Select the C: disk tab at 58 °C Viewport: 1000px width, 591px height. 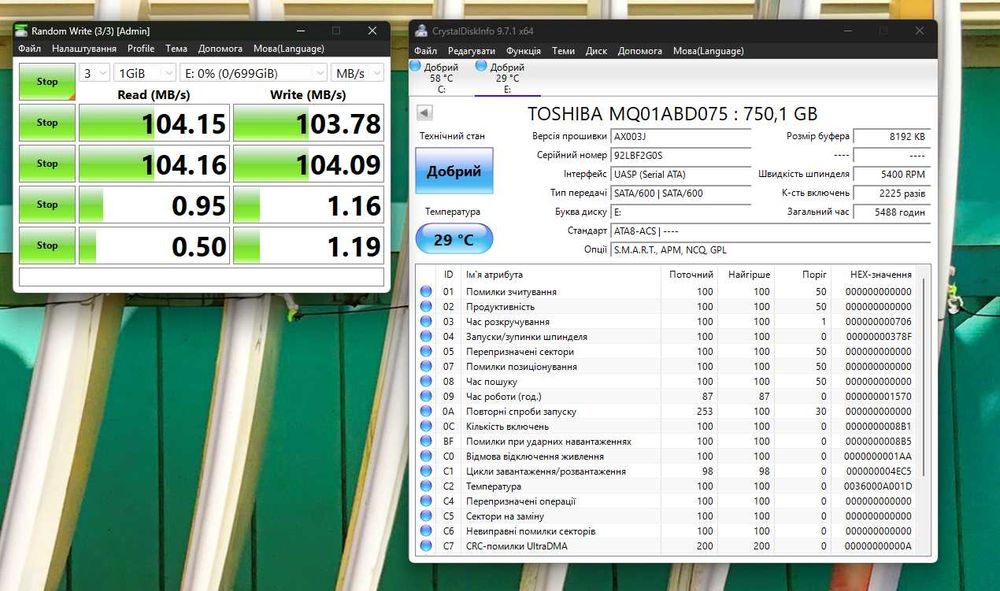tap(441, 78)
